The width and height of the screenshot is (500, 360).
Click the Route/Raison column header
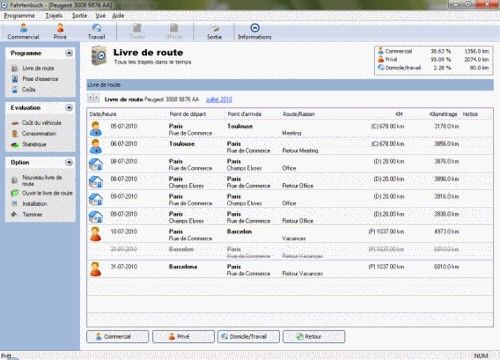click(299, 114)
